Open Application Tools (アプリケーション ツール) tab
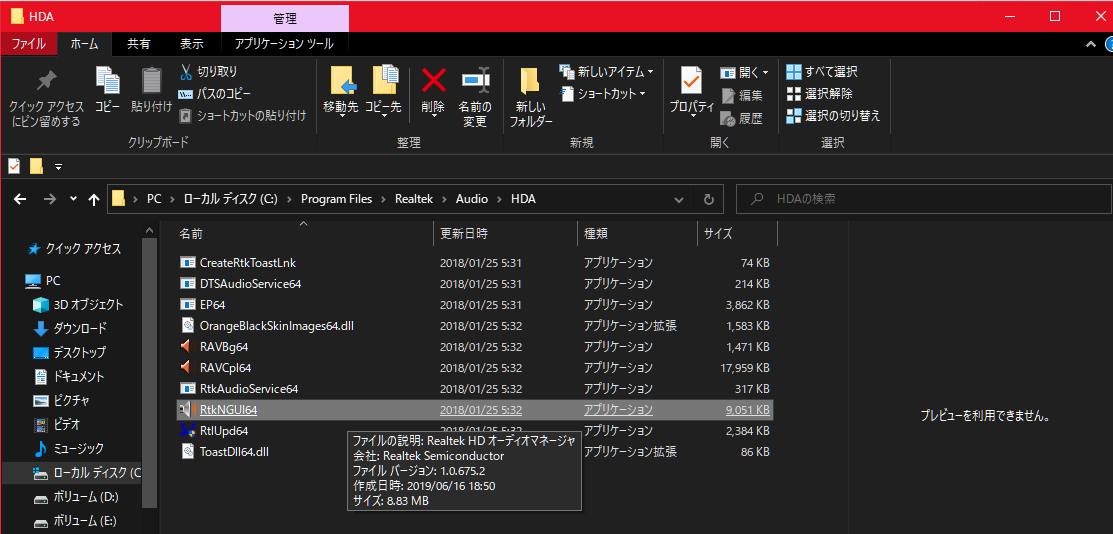Screen dimensions: 1113x534 [x=284, y=44]
